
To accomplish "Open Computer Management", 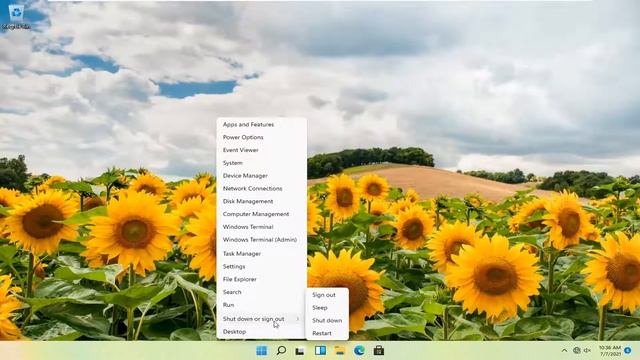I will click(262, 214).
